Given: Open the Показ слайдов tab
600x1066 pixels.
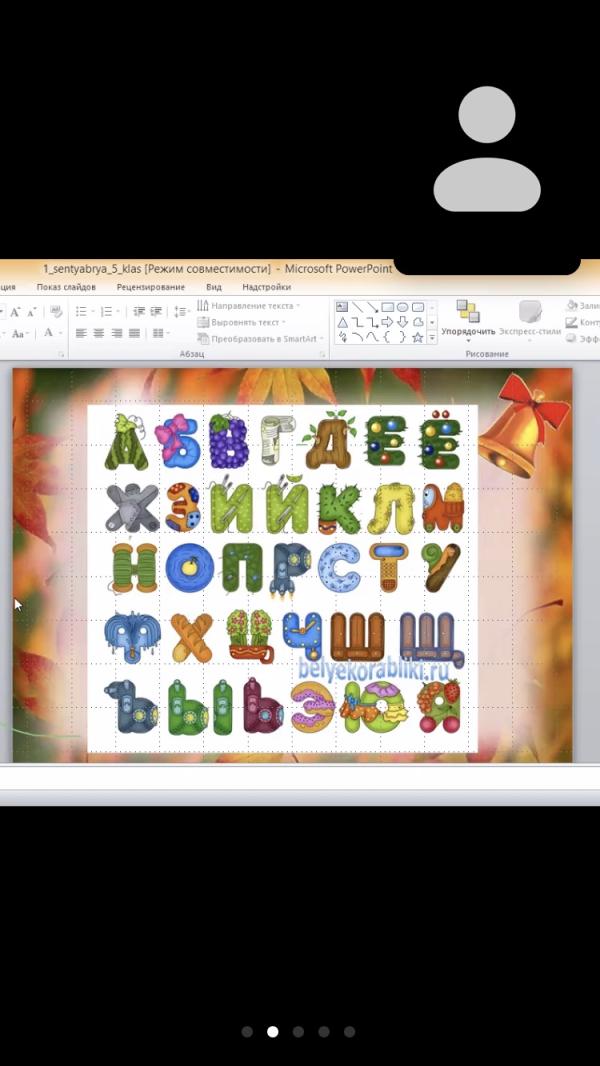Looking at the screenshot, I should coord(66,287).
